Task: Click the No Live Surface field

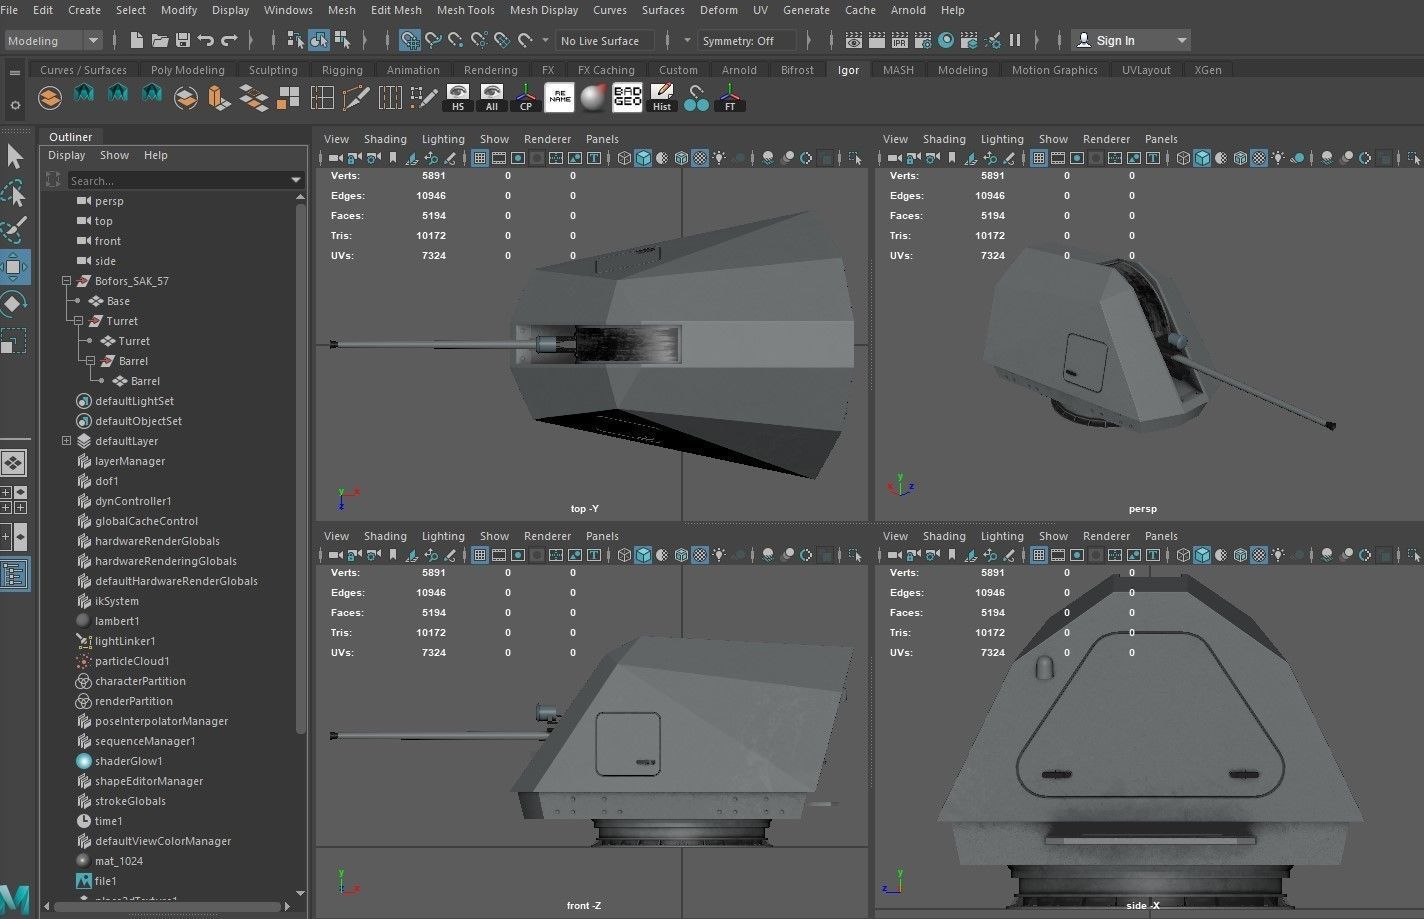Action: tap(605, 40)
